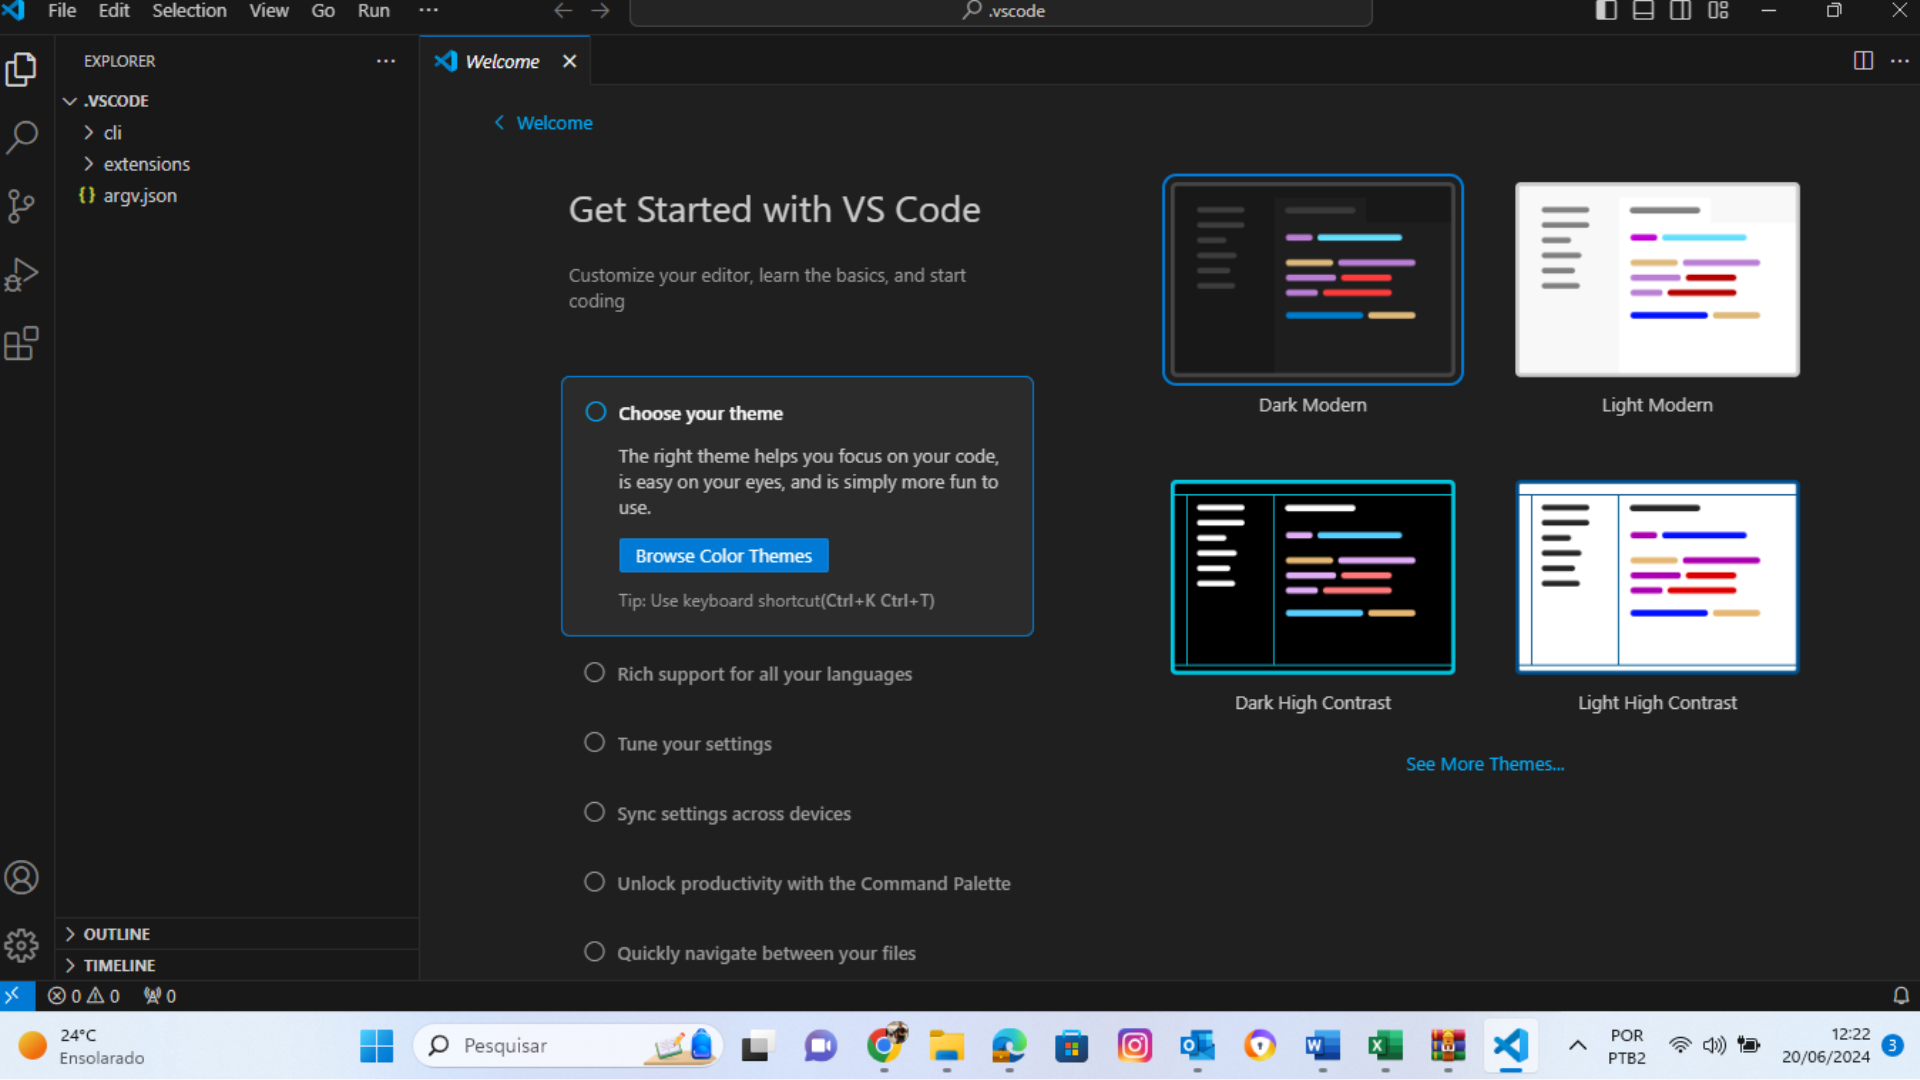Screen dimensions: 1920x1080
Task: Click the Run and Debug icon
Action: pos(22,276)
